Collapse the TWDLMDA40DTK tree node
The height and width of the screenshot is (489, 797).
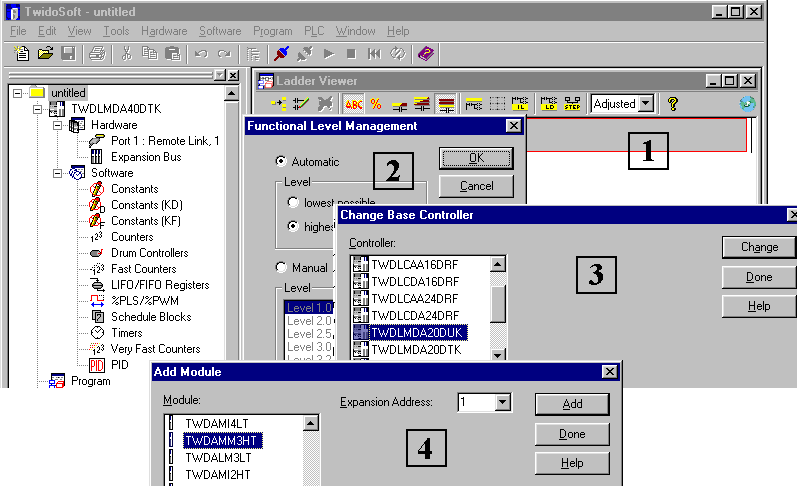point(37,109)
